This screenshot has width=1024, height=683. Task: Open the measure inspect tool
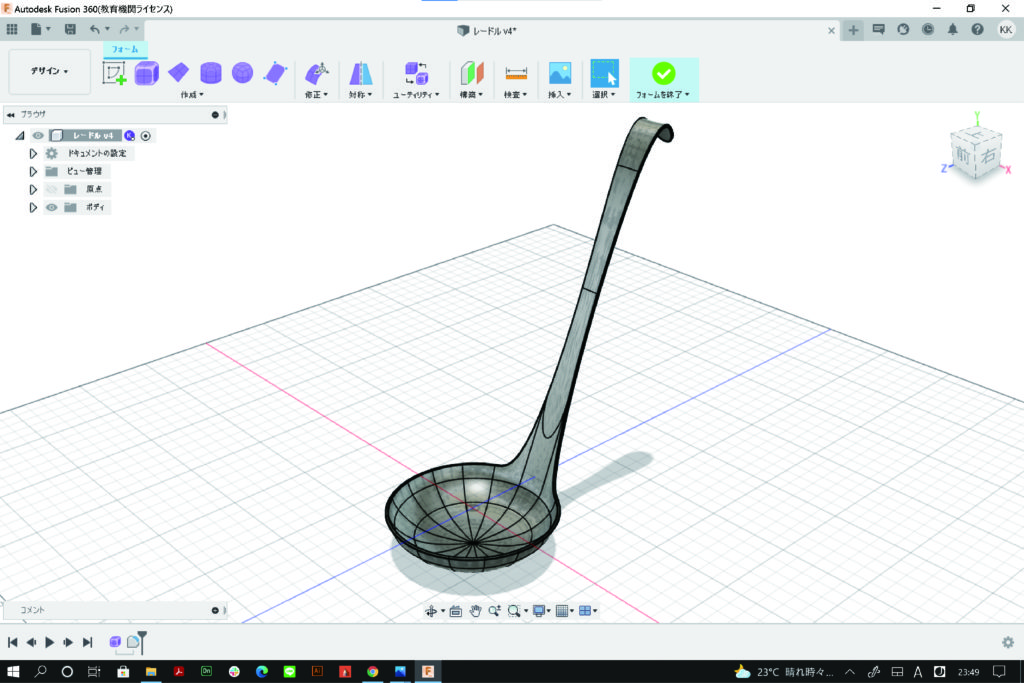[x=516, y=73]
